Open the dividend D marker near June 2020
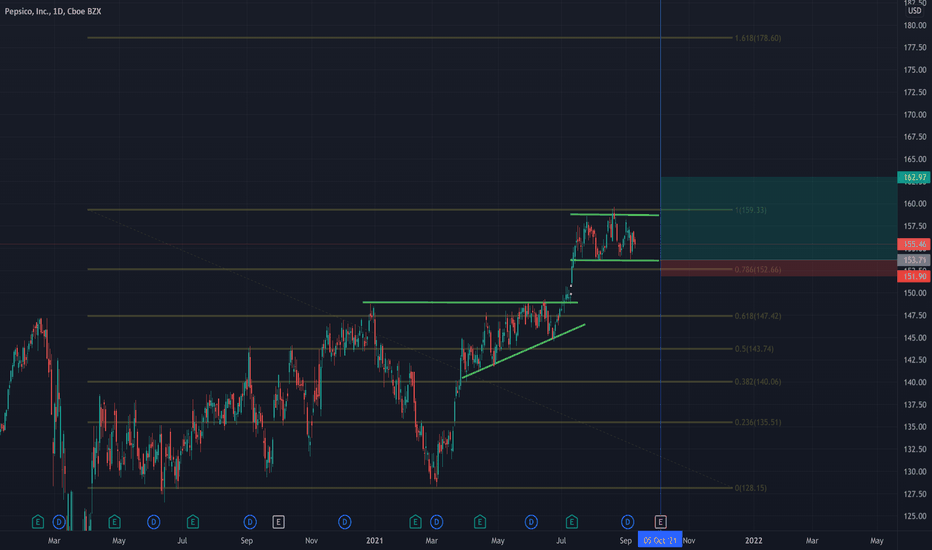Viewport: 932px width, 550px height. click(x=153, y=522)
